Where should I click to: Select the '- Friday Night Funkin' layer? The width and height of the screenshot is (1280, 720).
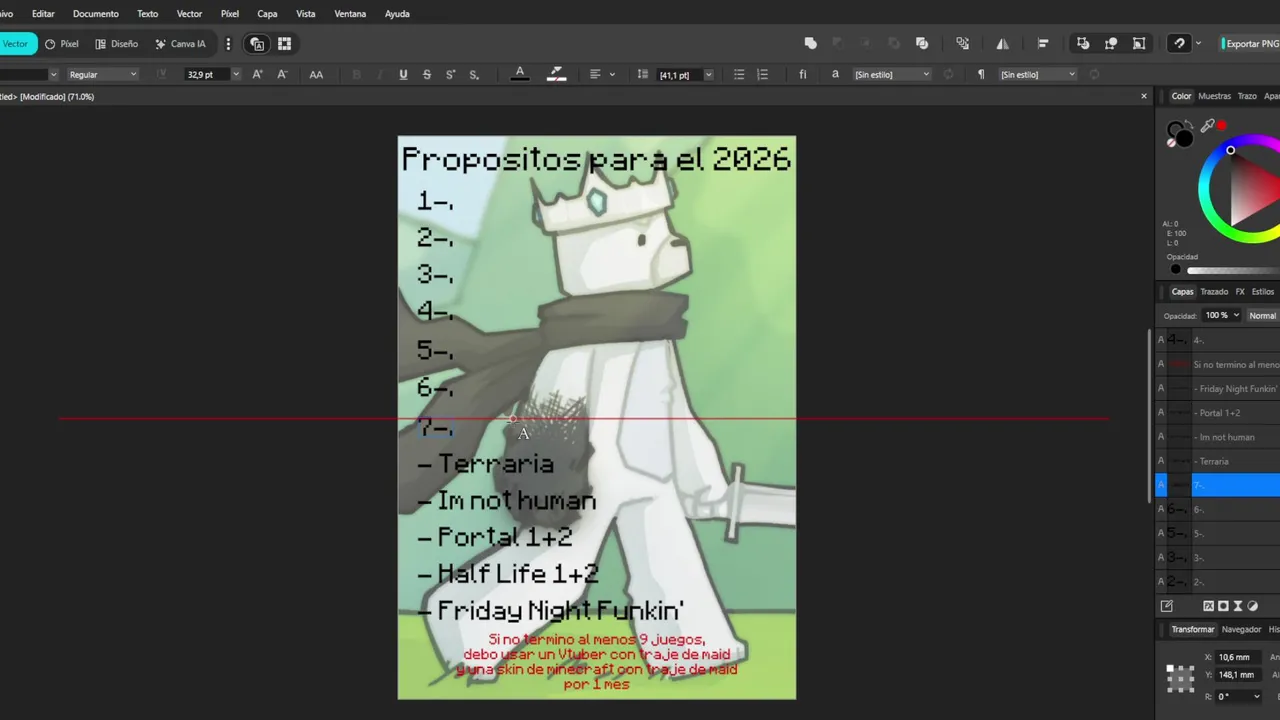(1218, 389)
